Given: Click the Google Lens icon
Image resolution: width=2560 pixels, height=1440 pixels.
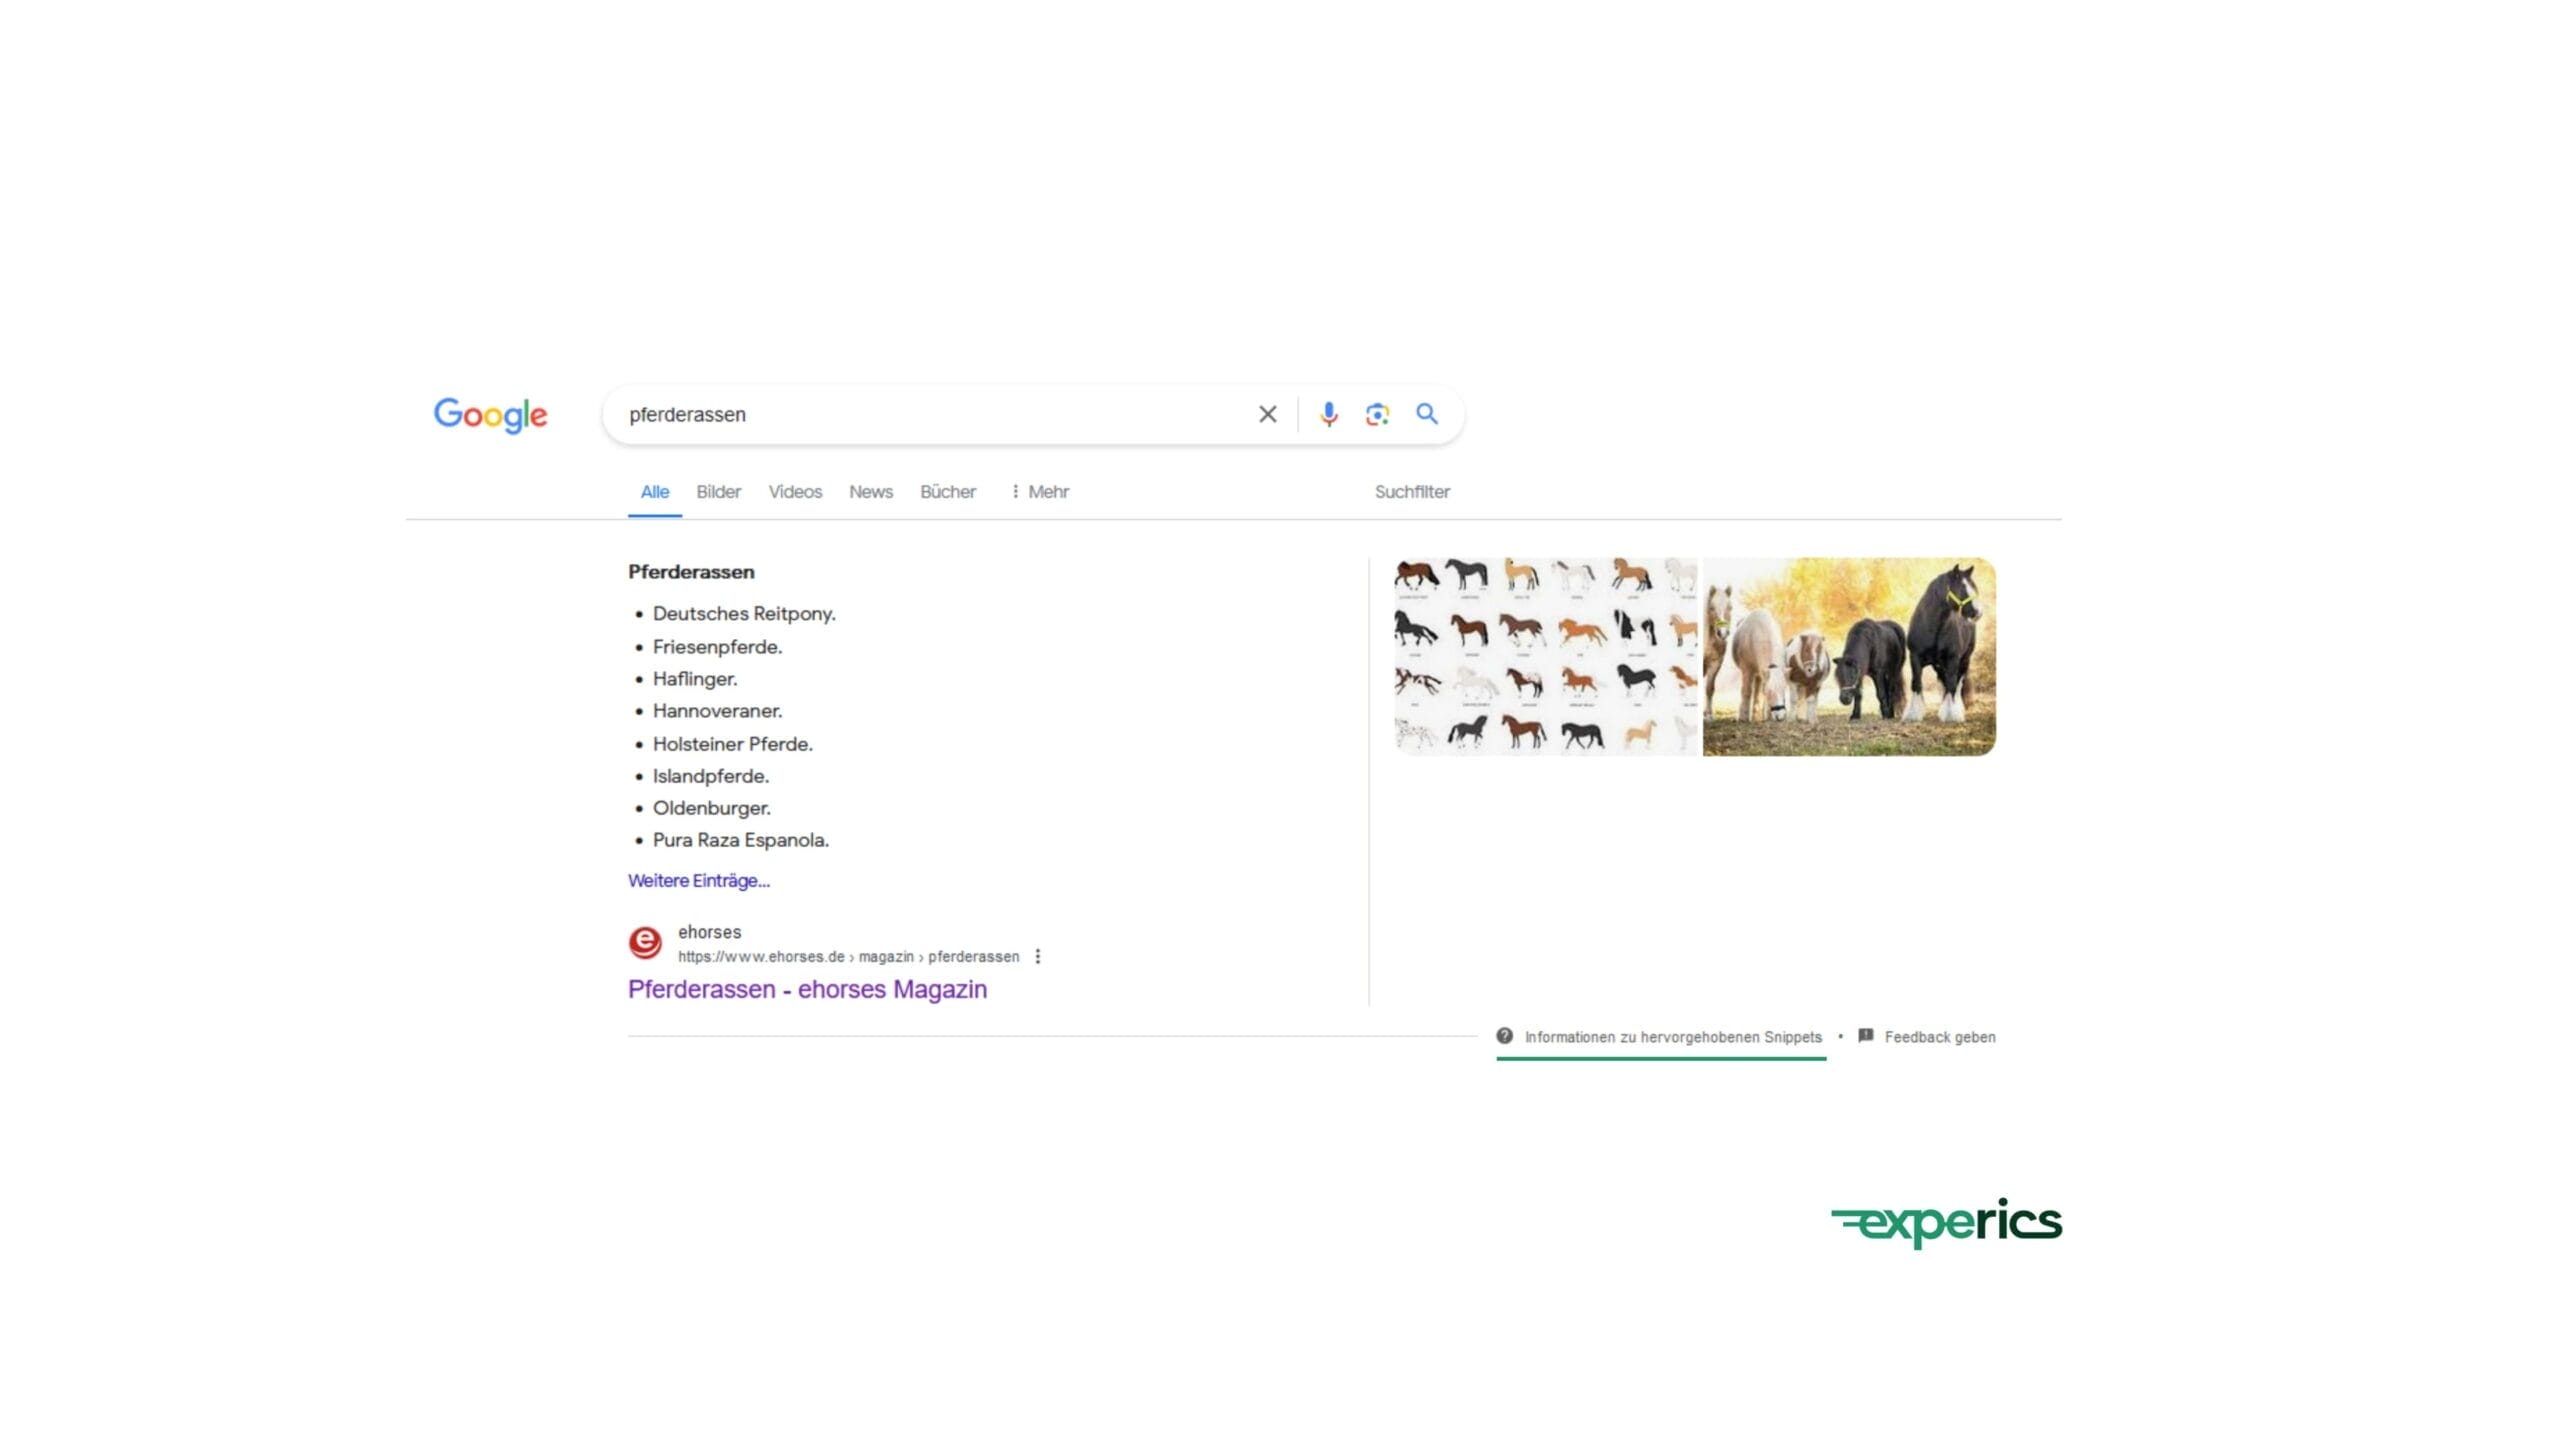Looking at the screenshot, I should pyautogui.click(x=1377, y=413).
